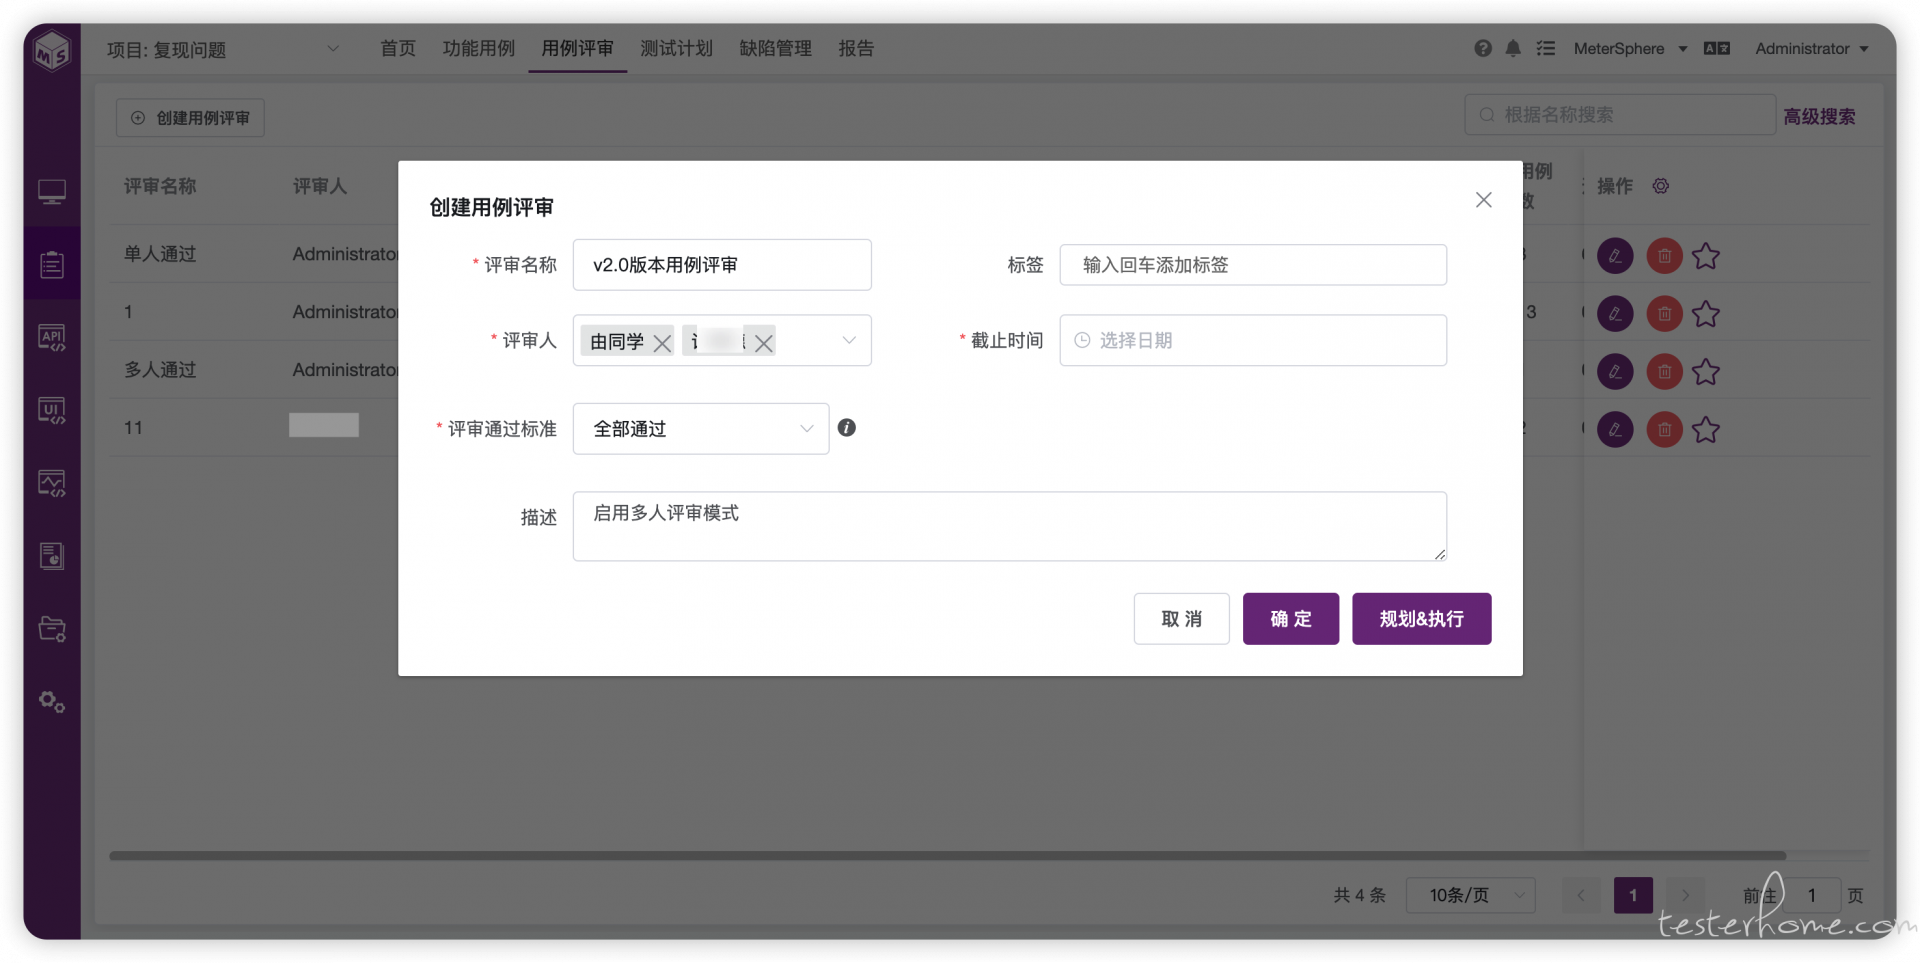Click the previous page arrow

tap(1581, 895)
